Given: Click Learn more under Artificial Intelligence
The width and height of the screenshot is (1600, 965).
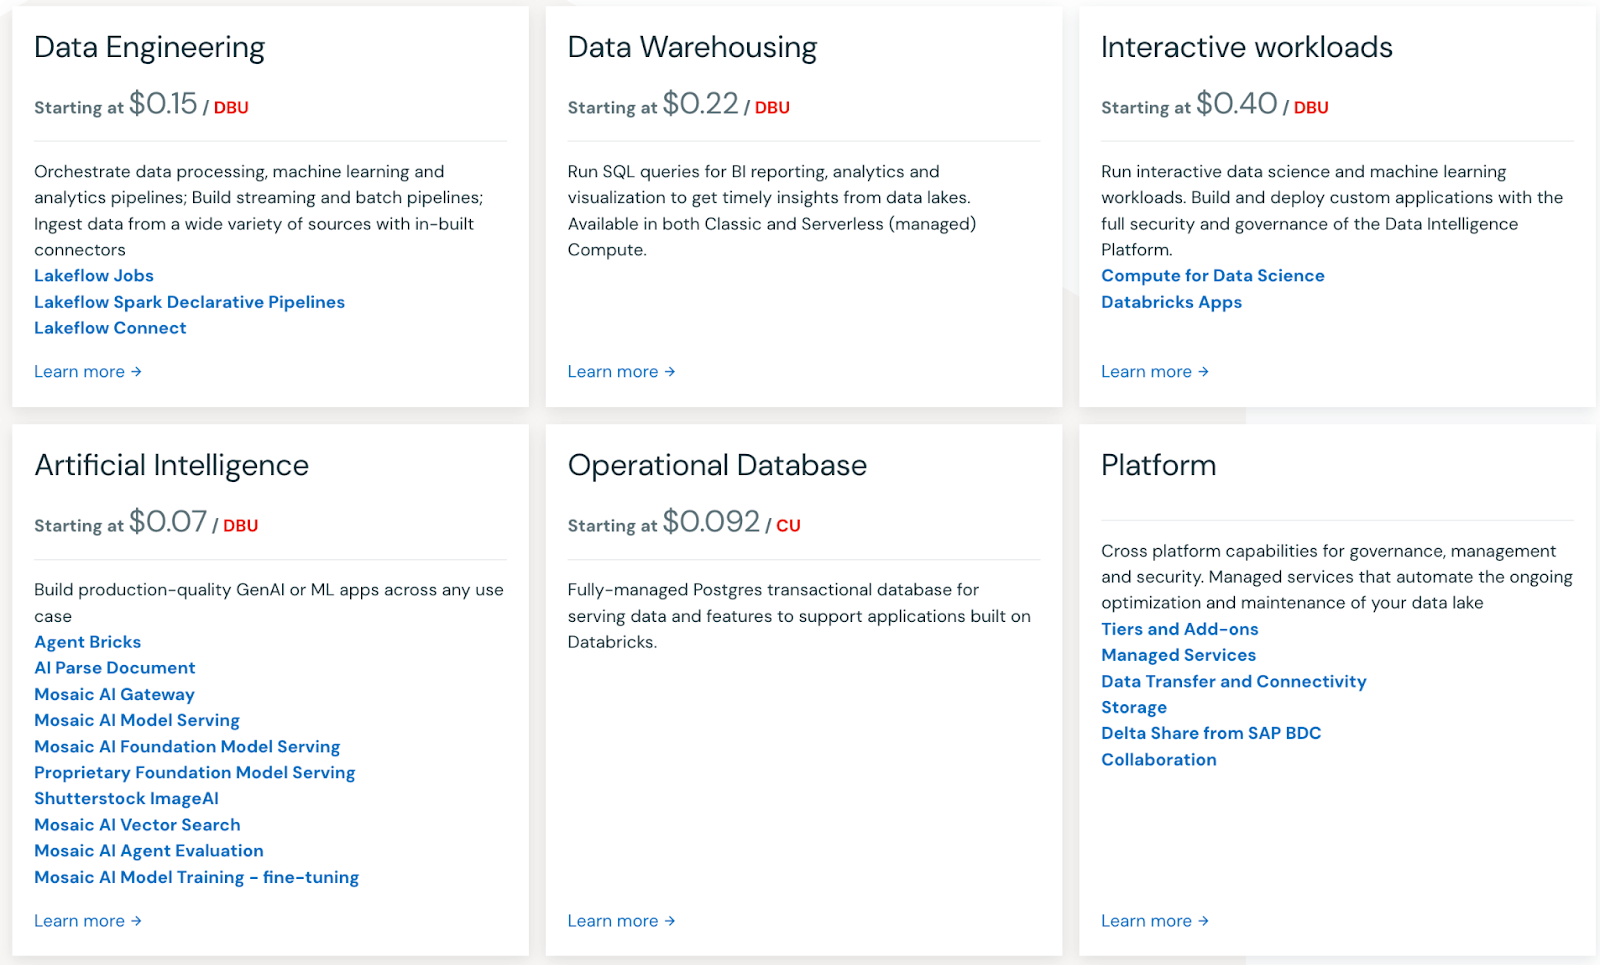Looking at the screenshot, I should coord(88,921).
